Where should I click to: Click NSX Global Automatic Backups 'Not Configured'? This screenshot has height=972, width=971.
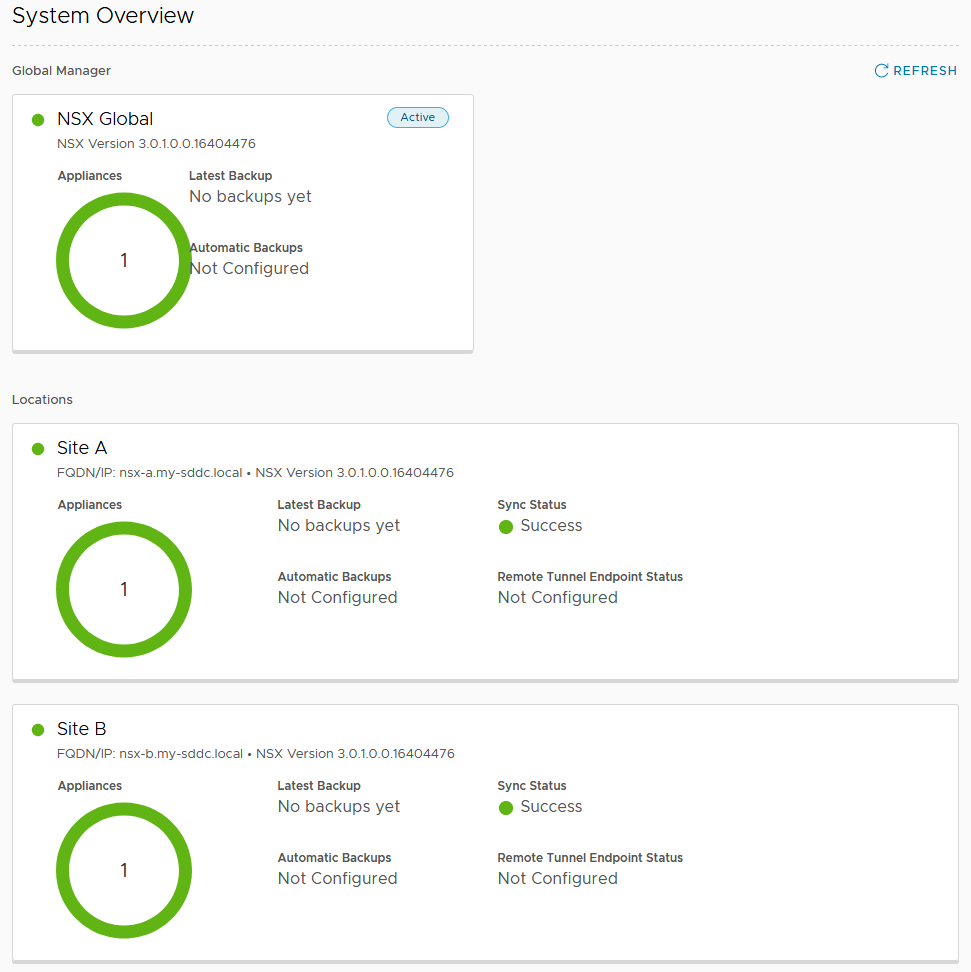click(x=249, y=268)
